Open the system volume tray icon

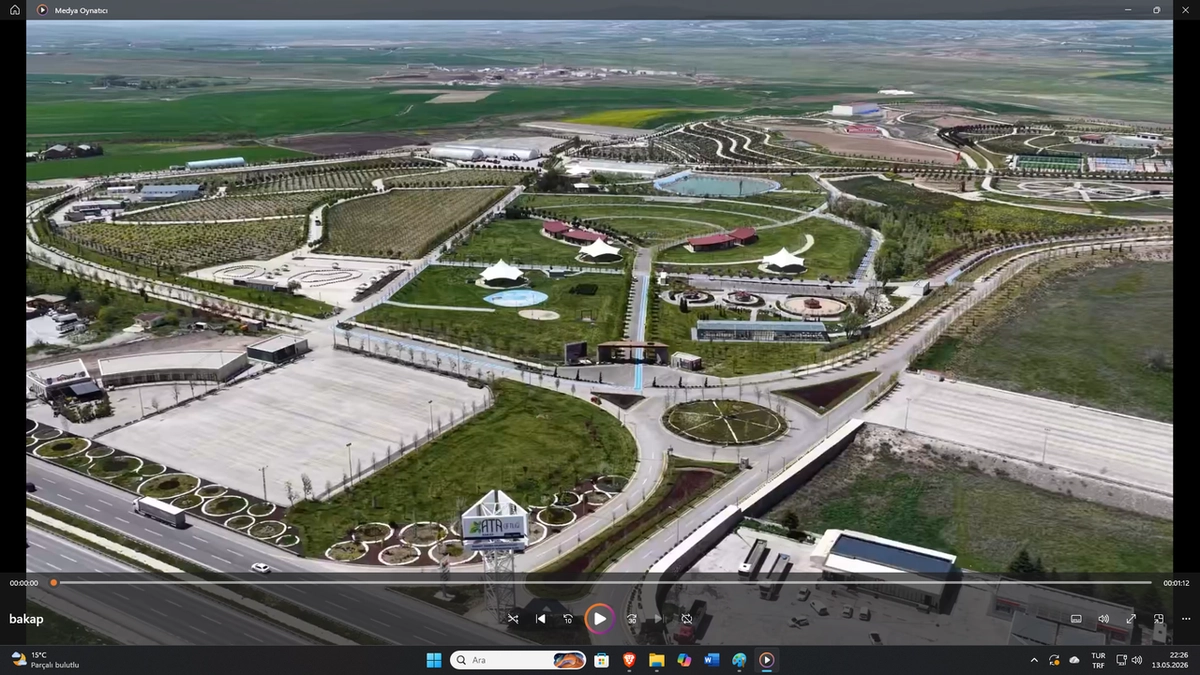click(x=1137, y=660)
